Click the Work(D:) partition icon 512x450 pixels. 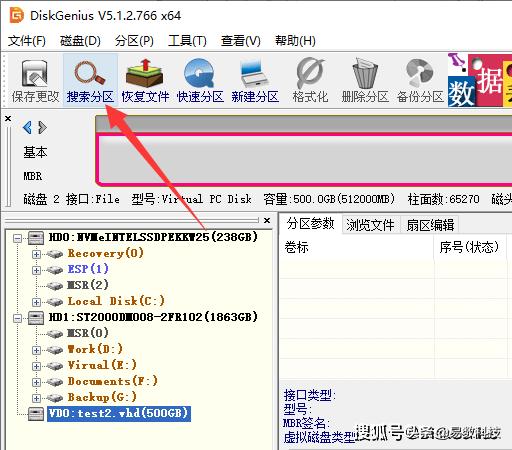coord(55,350)
